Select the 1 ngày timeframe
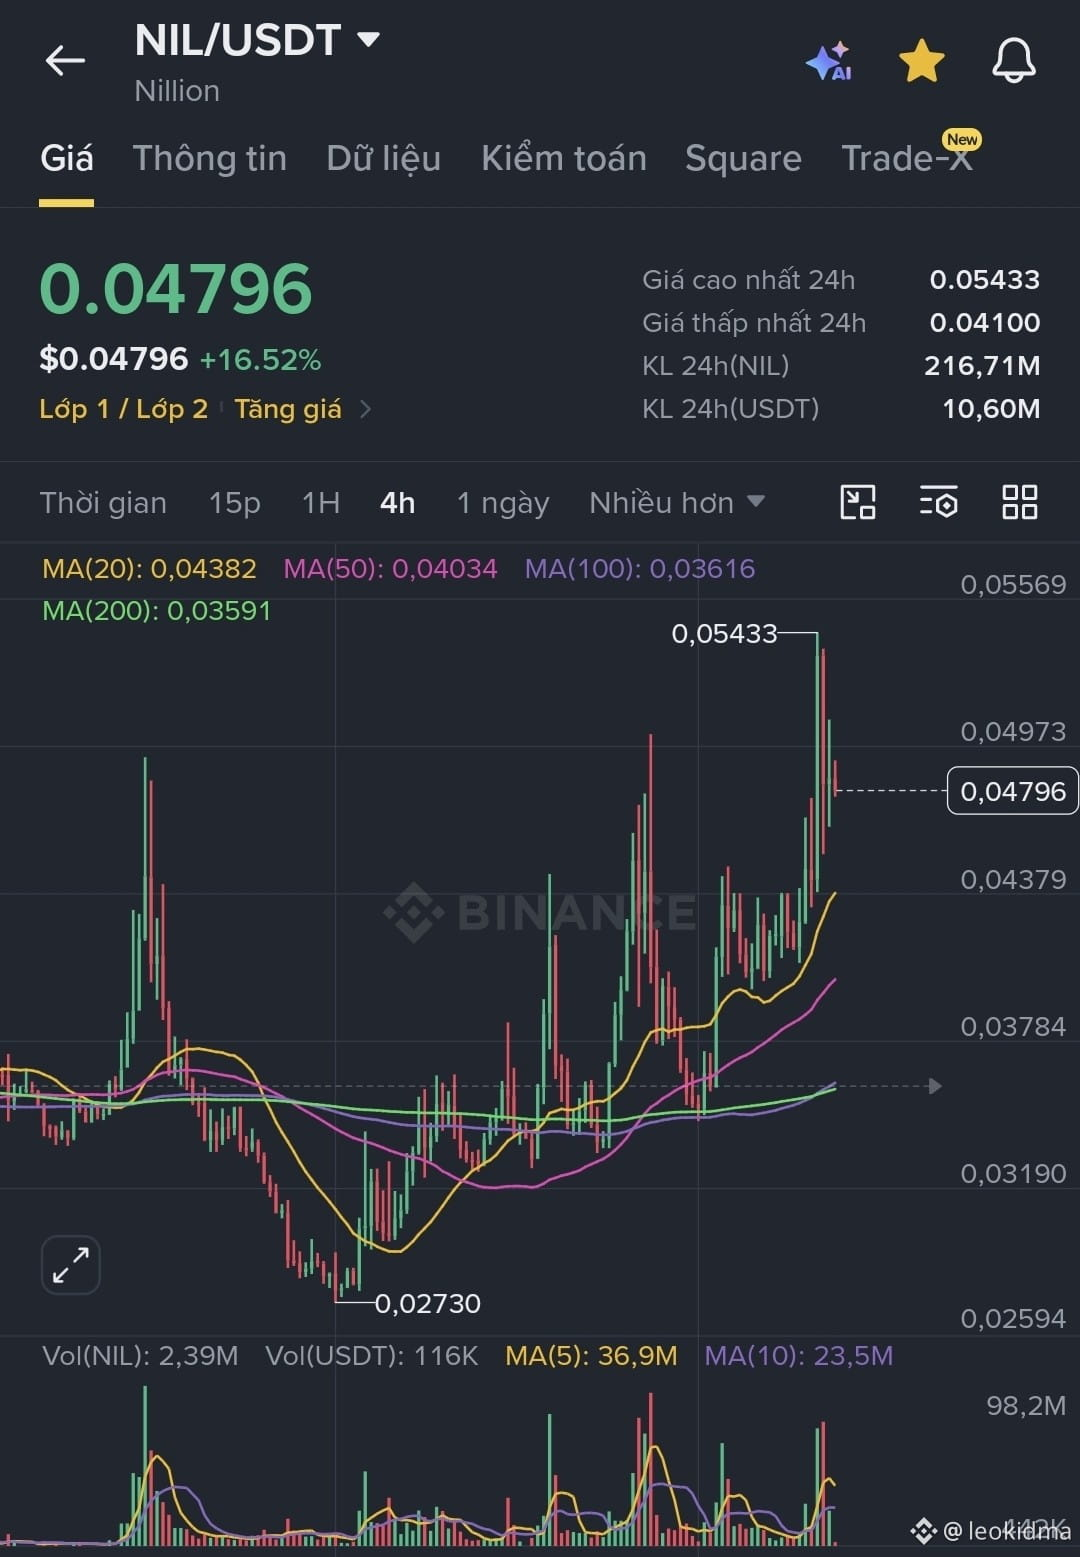The height and width of the screenshot is (1557, 1080). [x=503, y=502]
